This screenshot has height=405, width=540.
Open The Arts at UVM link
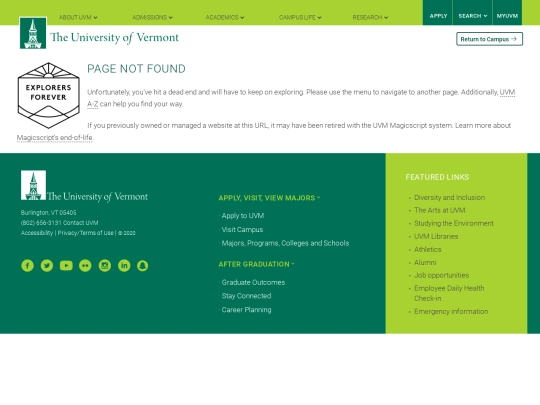439,210
